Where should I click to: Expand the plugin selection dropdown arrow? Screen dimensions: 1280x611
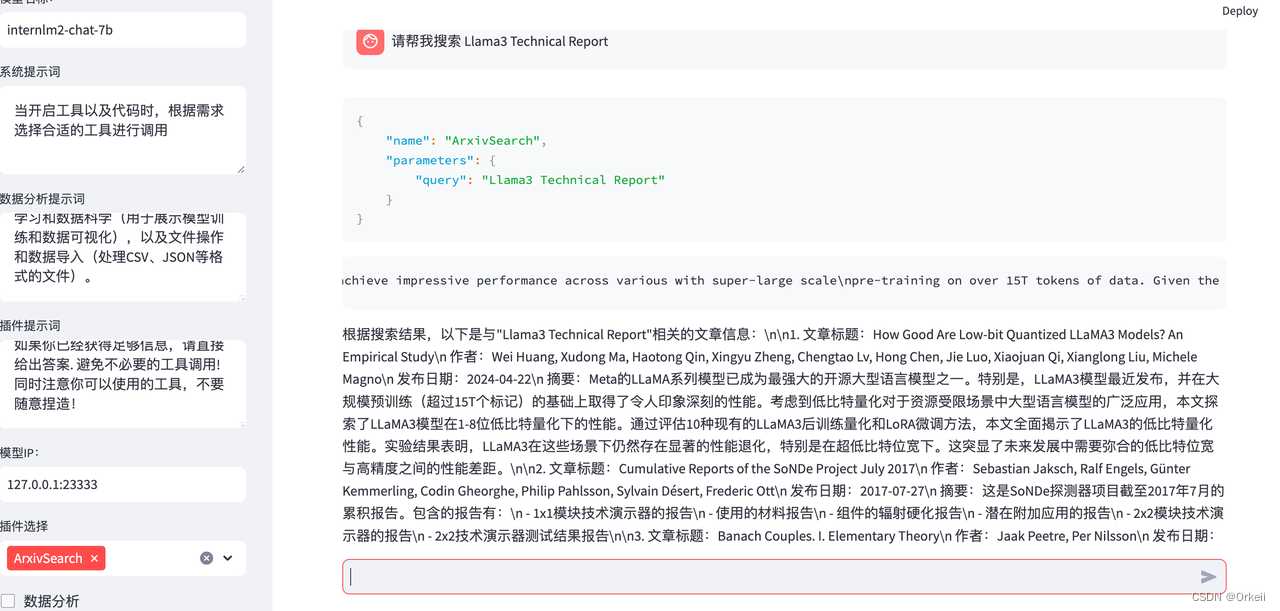point(228,558)
